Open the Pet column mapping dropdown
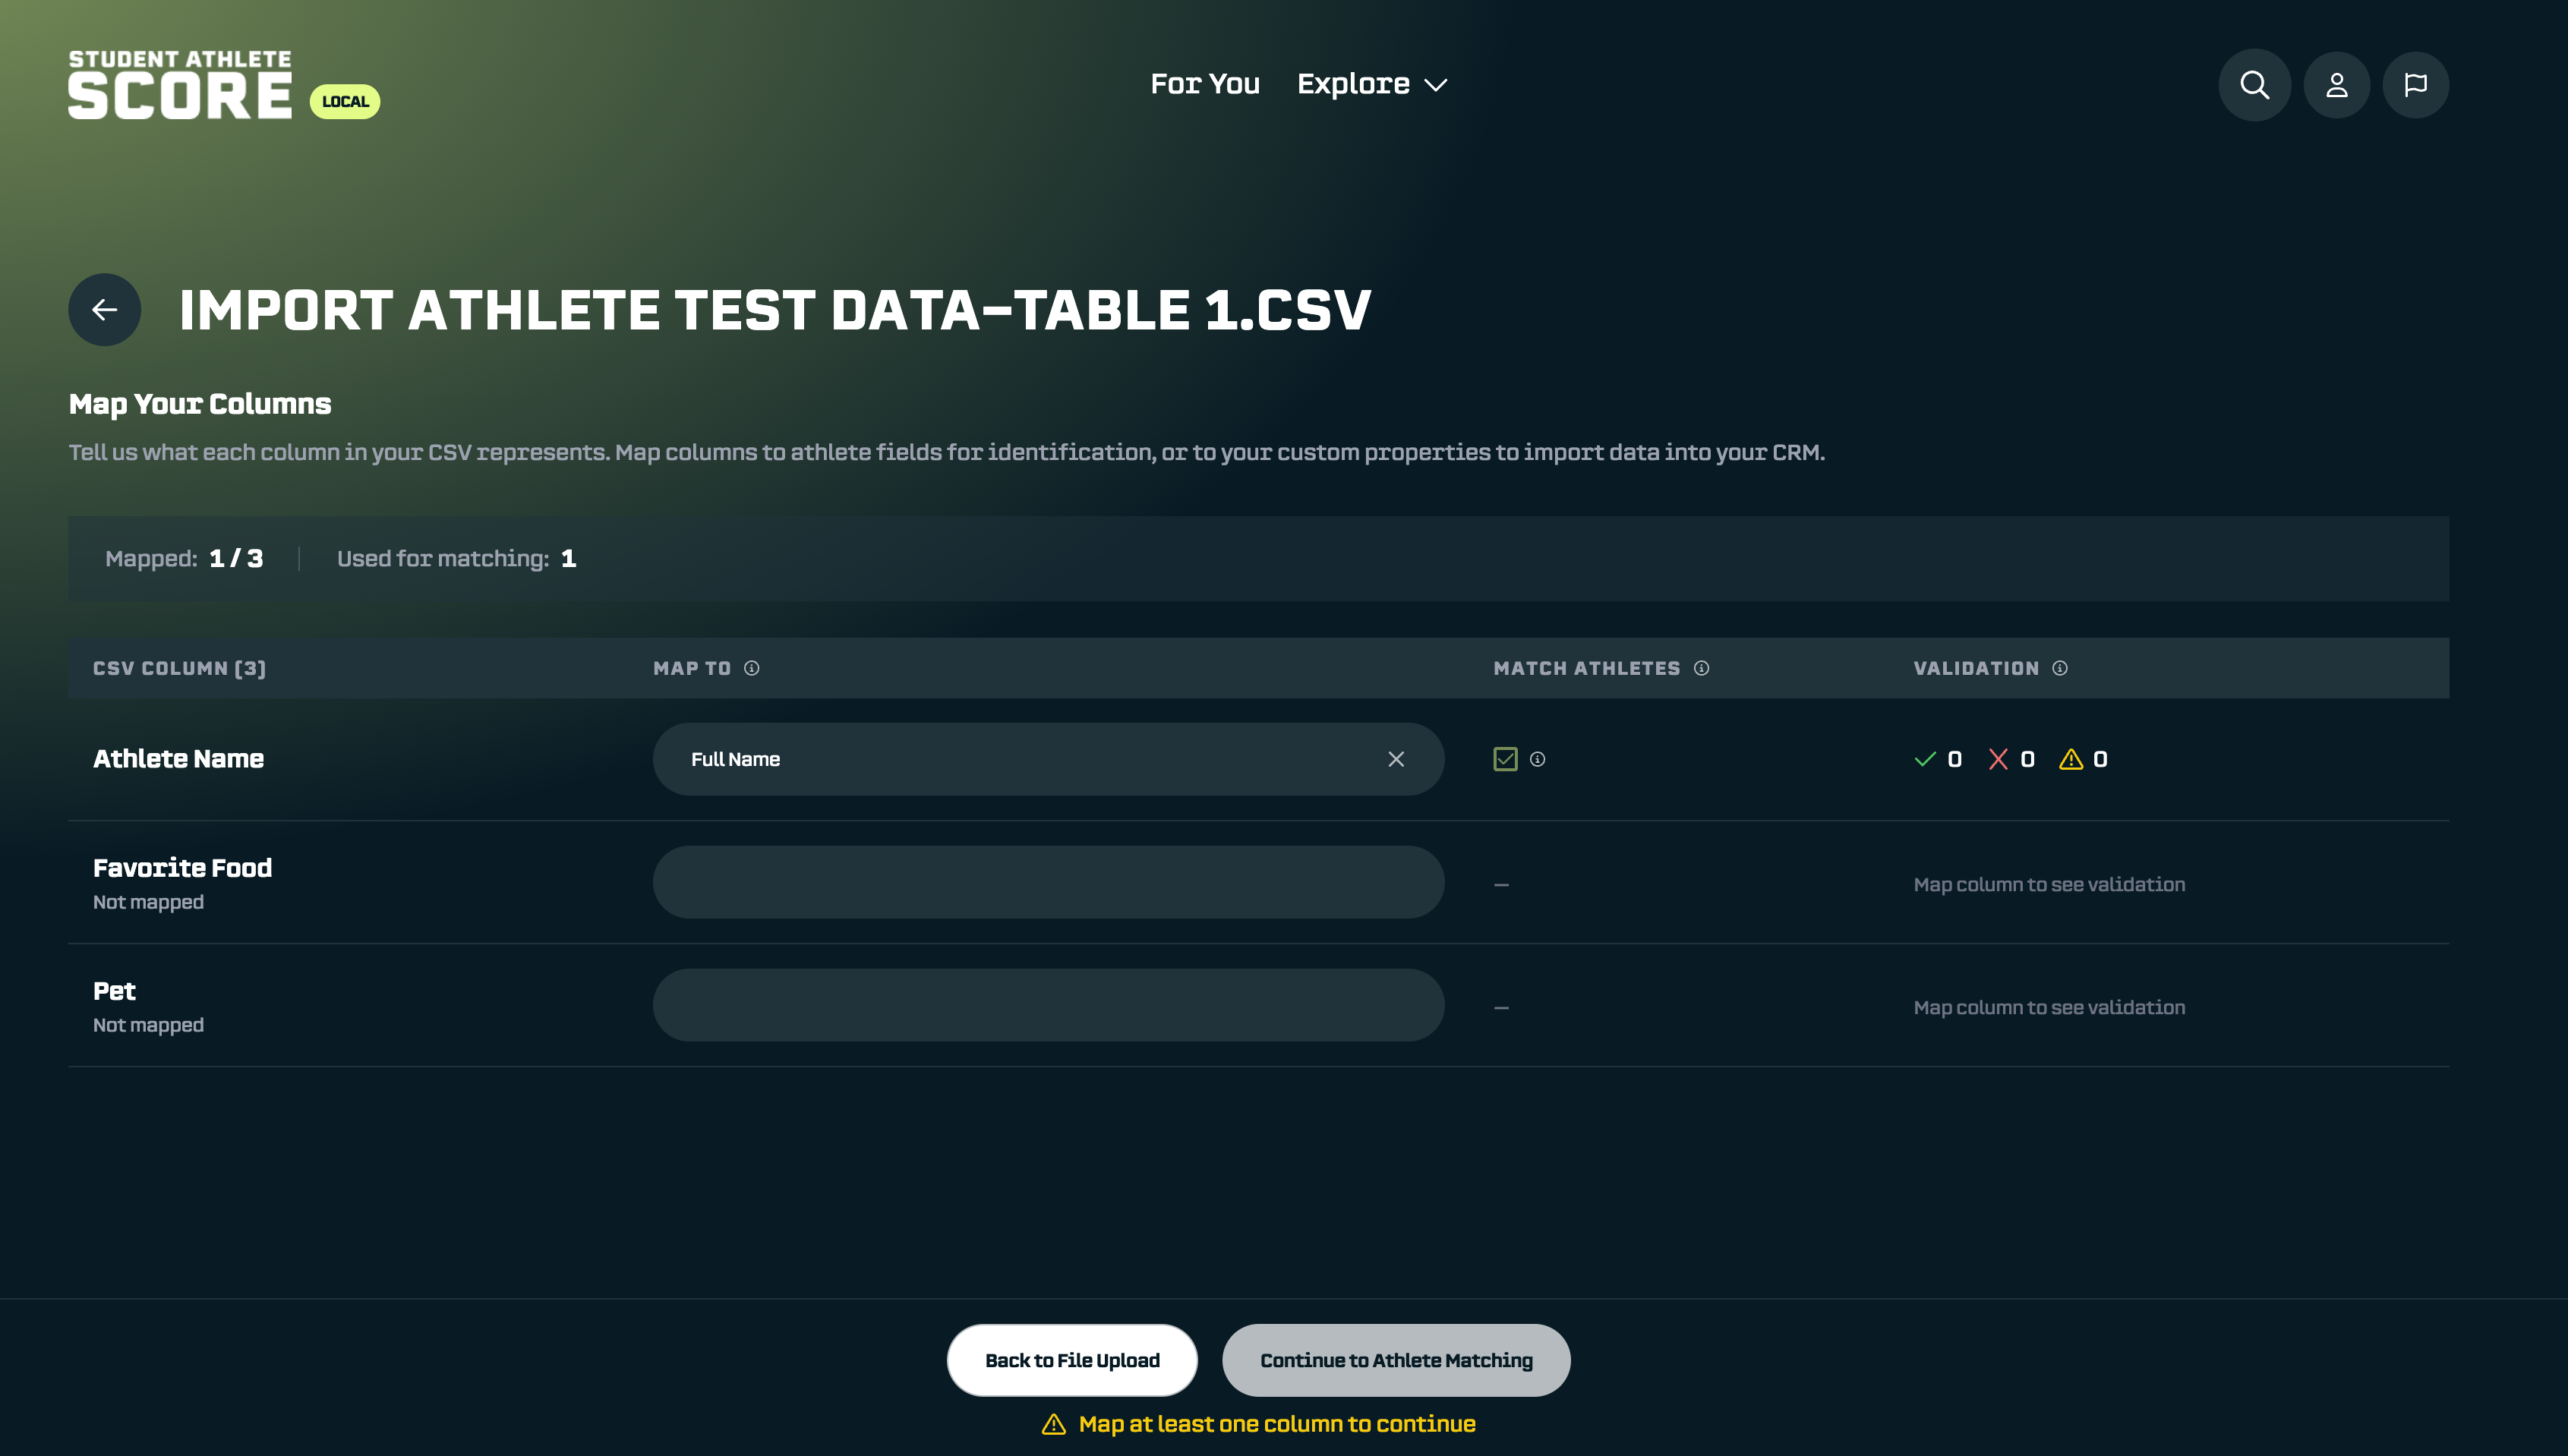The height and width of the screenshot is (1456, 2568). pos(1048,1005)
